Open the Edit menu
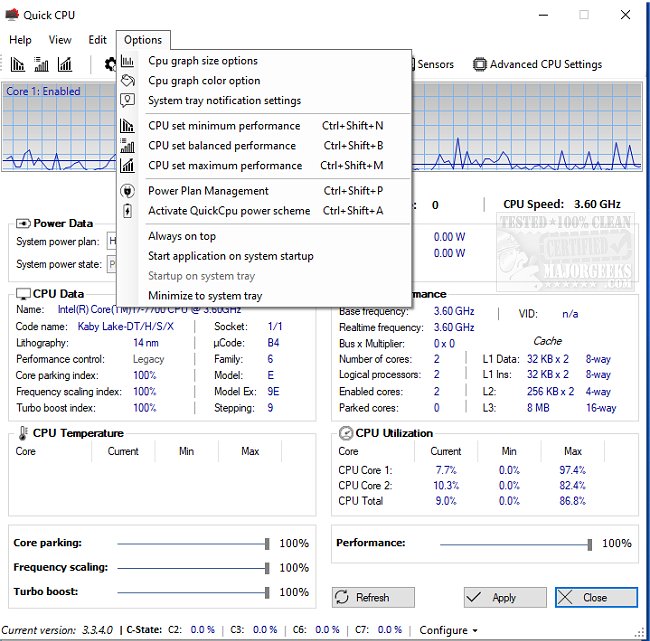650x641 pixels. click(x=97, y=40)
